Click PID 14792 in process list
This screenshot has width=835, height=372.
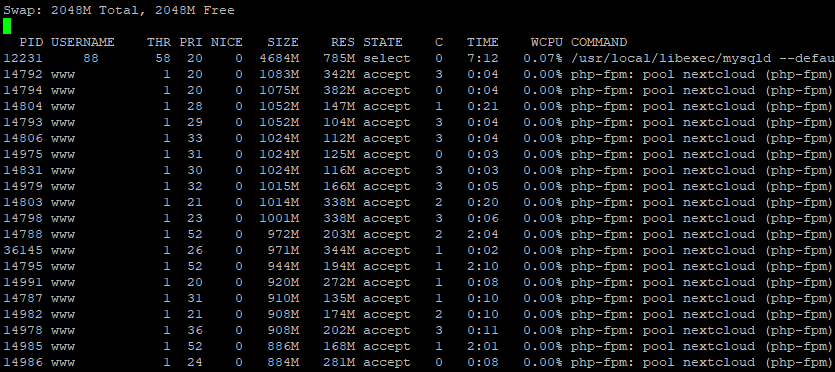23,74
